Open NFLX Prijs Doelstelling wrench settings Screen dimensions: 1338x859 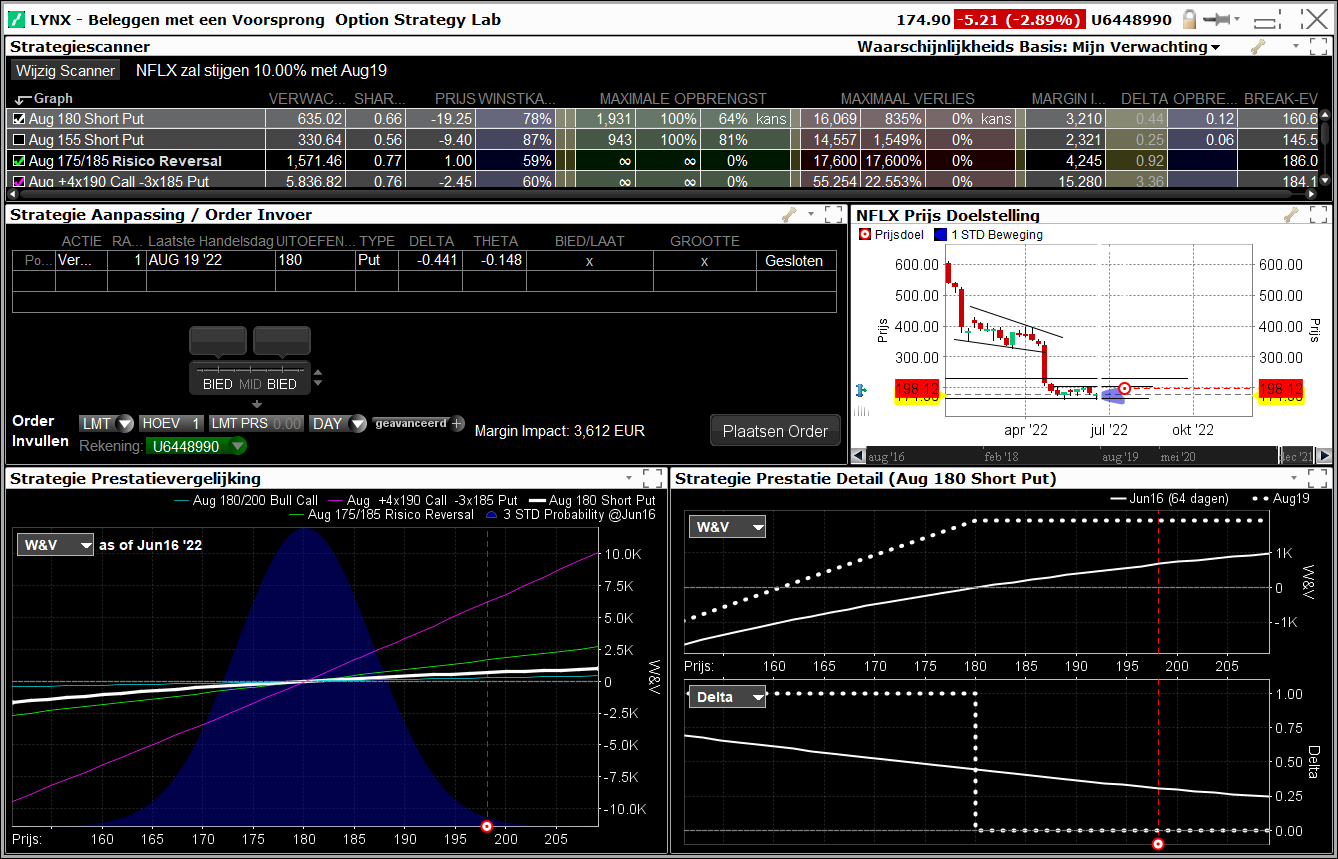coord(1291,214)
